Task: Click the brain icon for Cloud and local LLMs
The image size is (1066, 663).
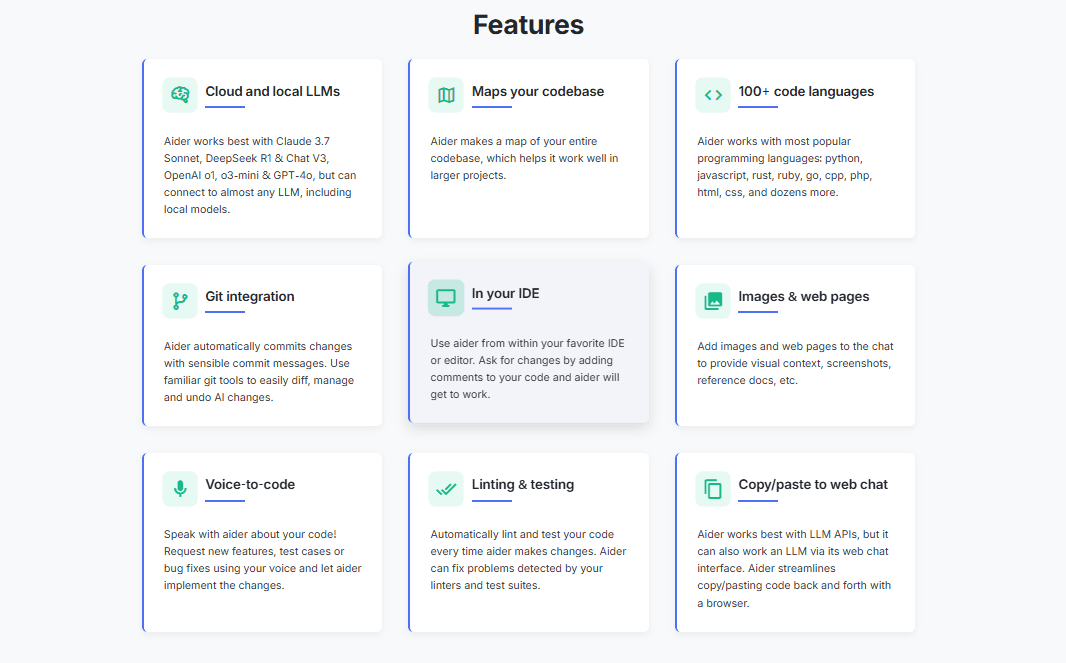Action: pyautogui.click(x=180, y=95)
